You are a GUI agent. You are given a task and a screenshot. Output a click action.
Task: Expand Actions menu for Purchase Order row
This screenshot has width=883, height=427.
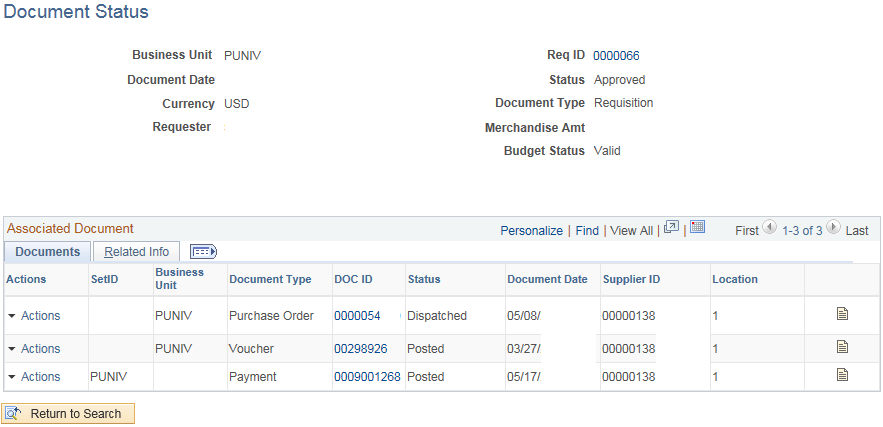34,316
